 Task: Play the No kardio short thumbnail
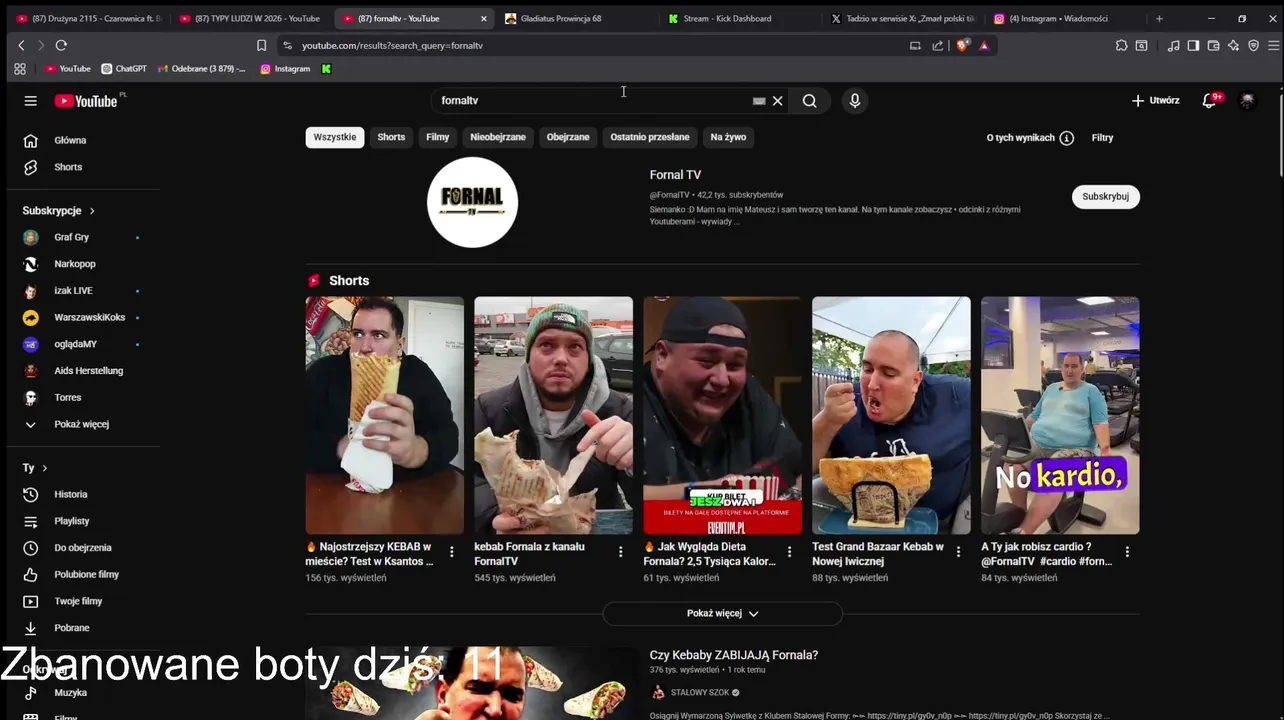pyautogui.click(x=1060, y=415)
